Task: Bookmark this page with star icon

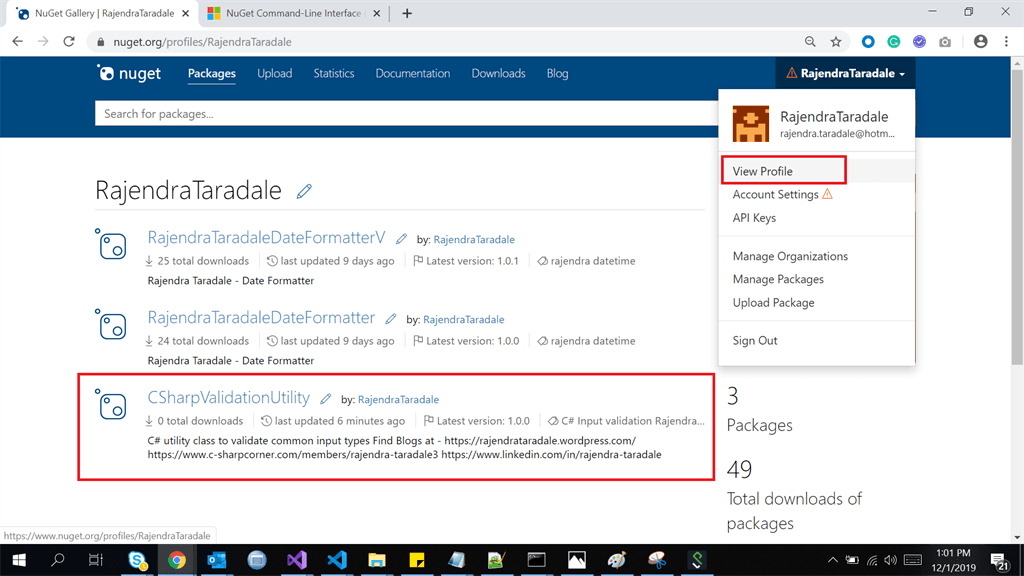Action: (836, 42)
